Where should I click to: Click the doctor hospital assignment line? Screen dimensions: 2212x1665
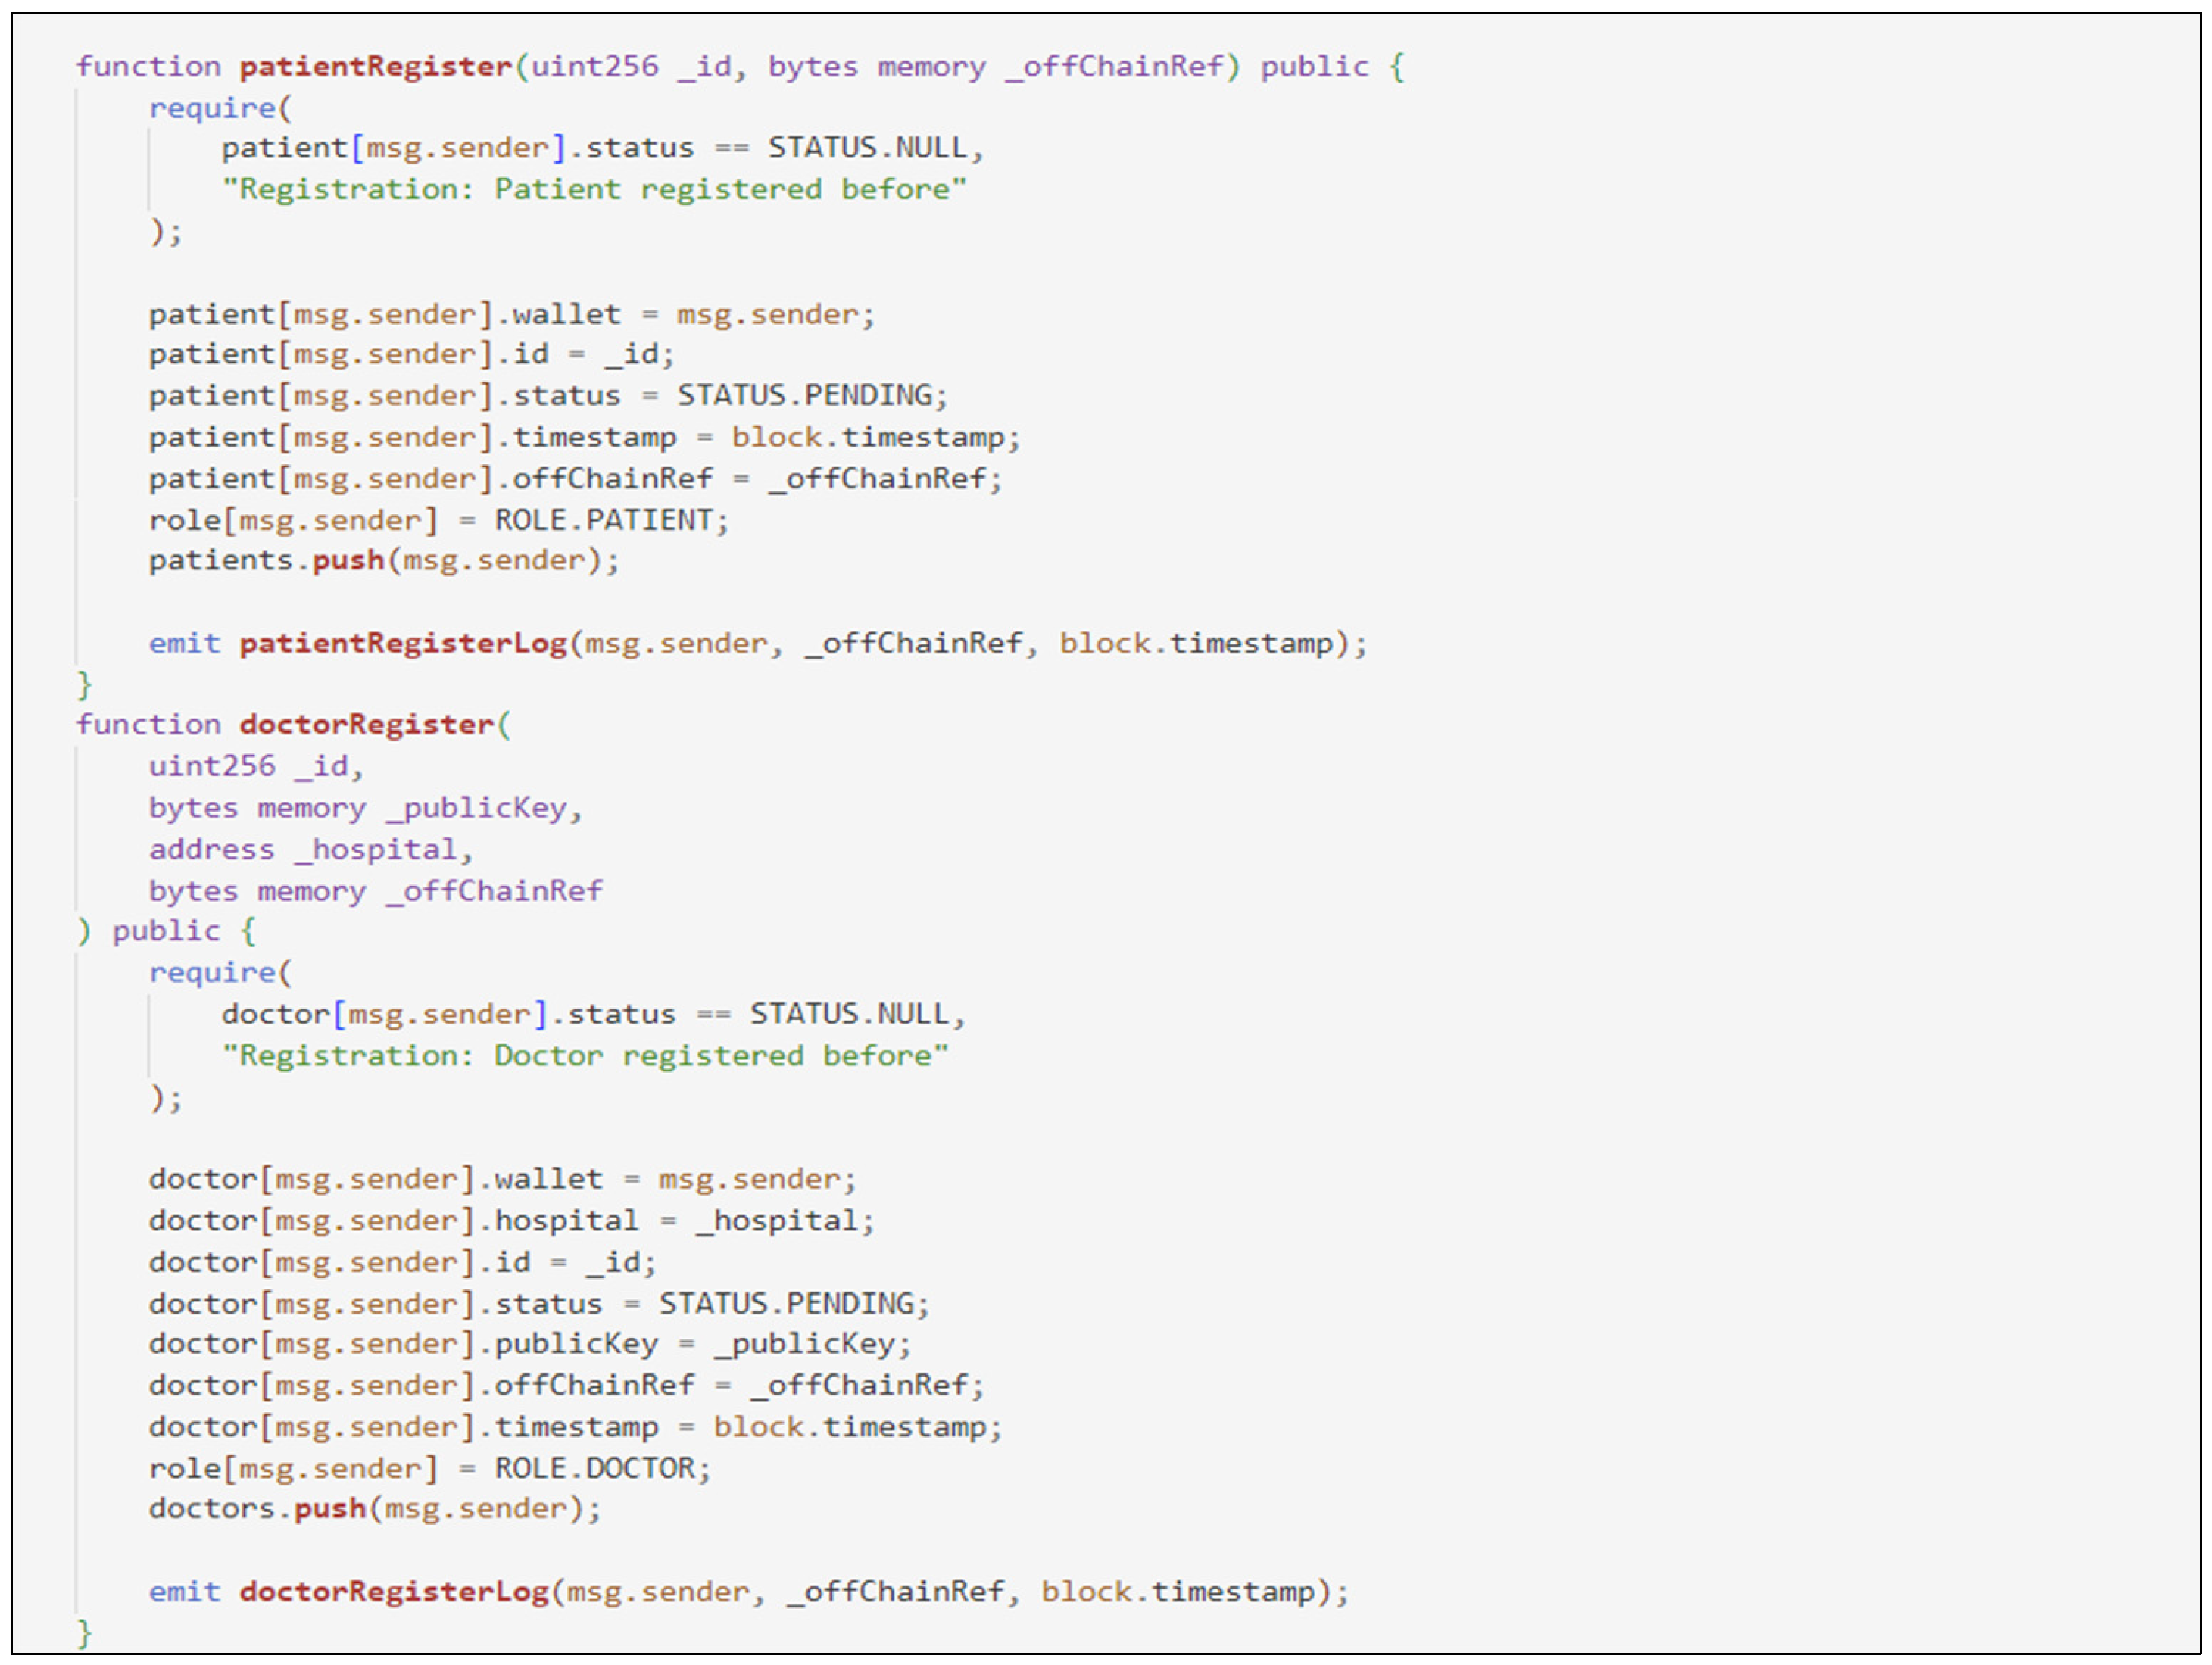click(x=511, y=1221)
